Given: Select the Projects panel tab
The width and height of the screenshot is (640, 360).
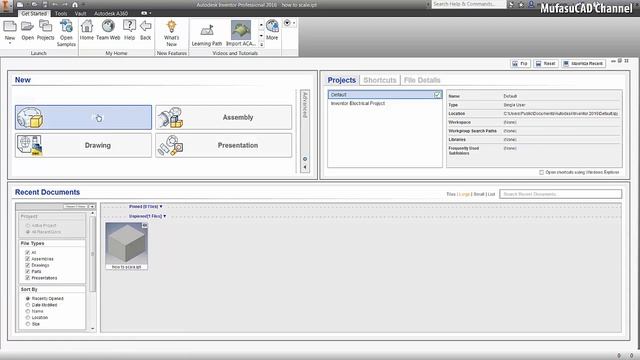Looking at the screenshot, I should [342, 80].
